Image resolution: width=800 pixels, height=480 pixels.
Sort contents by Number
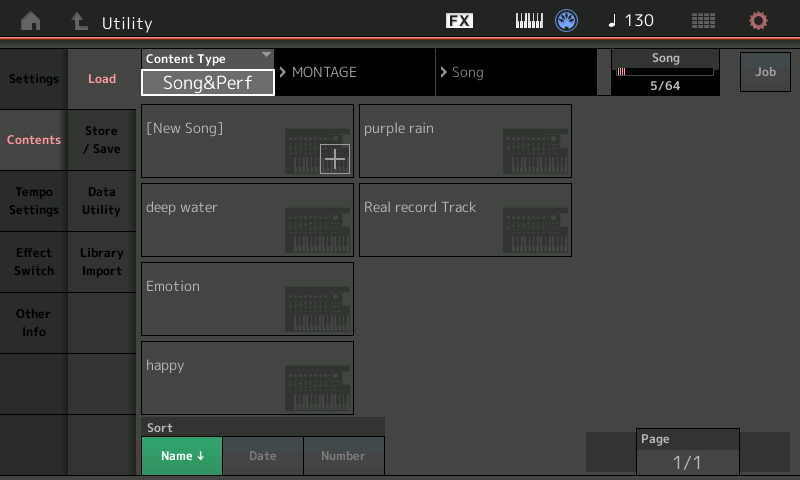[343, 456]
